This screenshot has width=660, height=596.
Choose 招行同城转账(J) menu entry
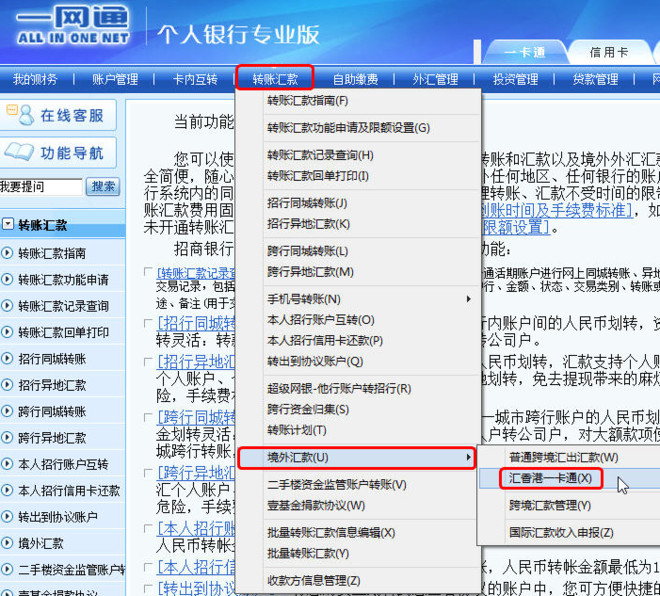click(x=307, y=203)
